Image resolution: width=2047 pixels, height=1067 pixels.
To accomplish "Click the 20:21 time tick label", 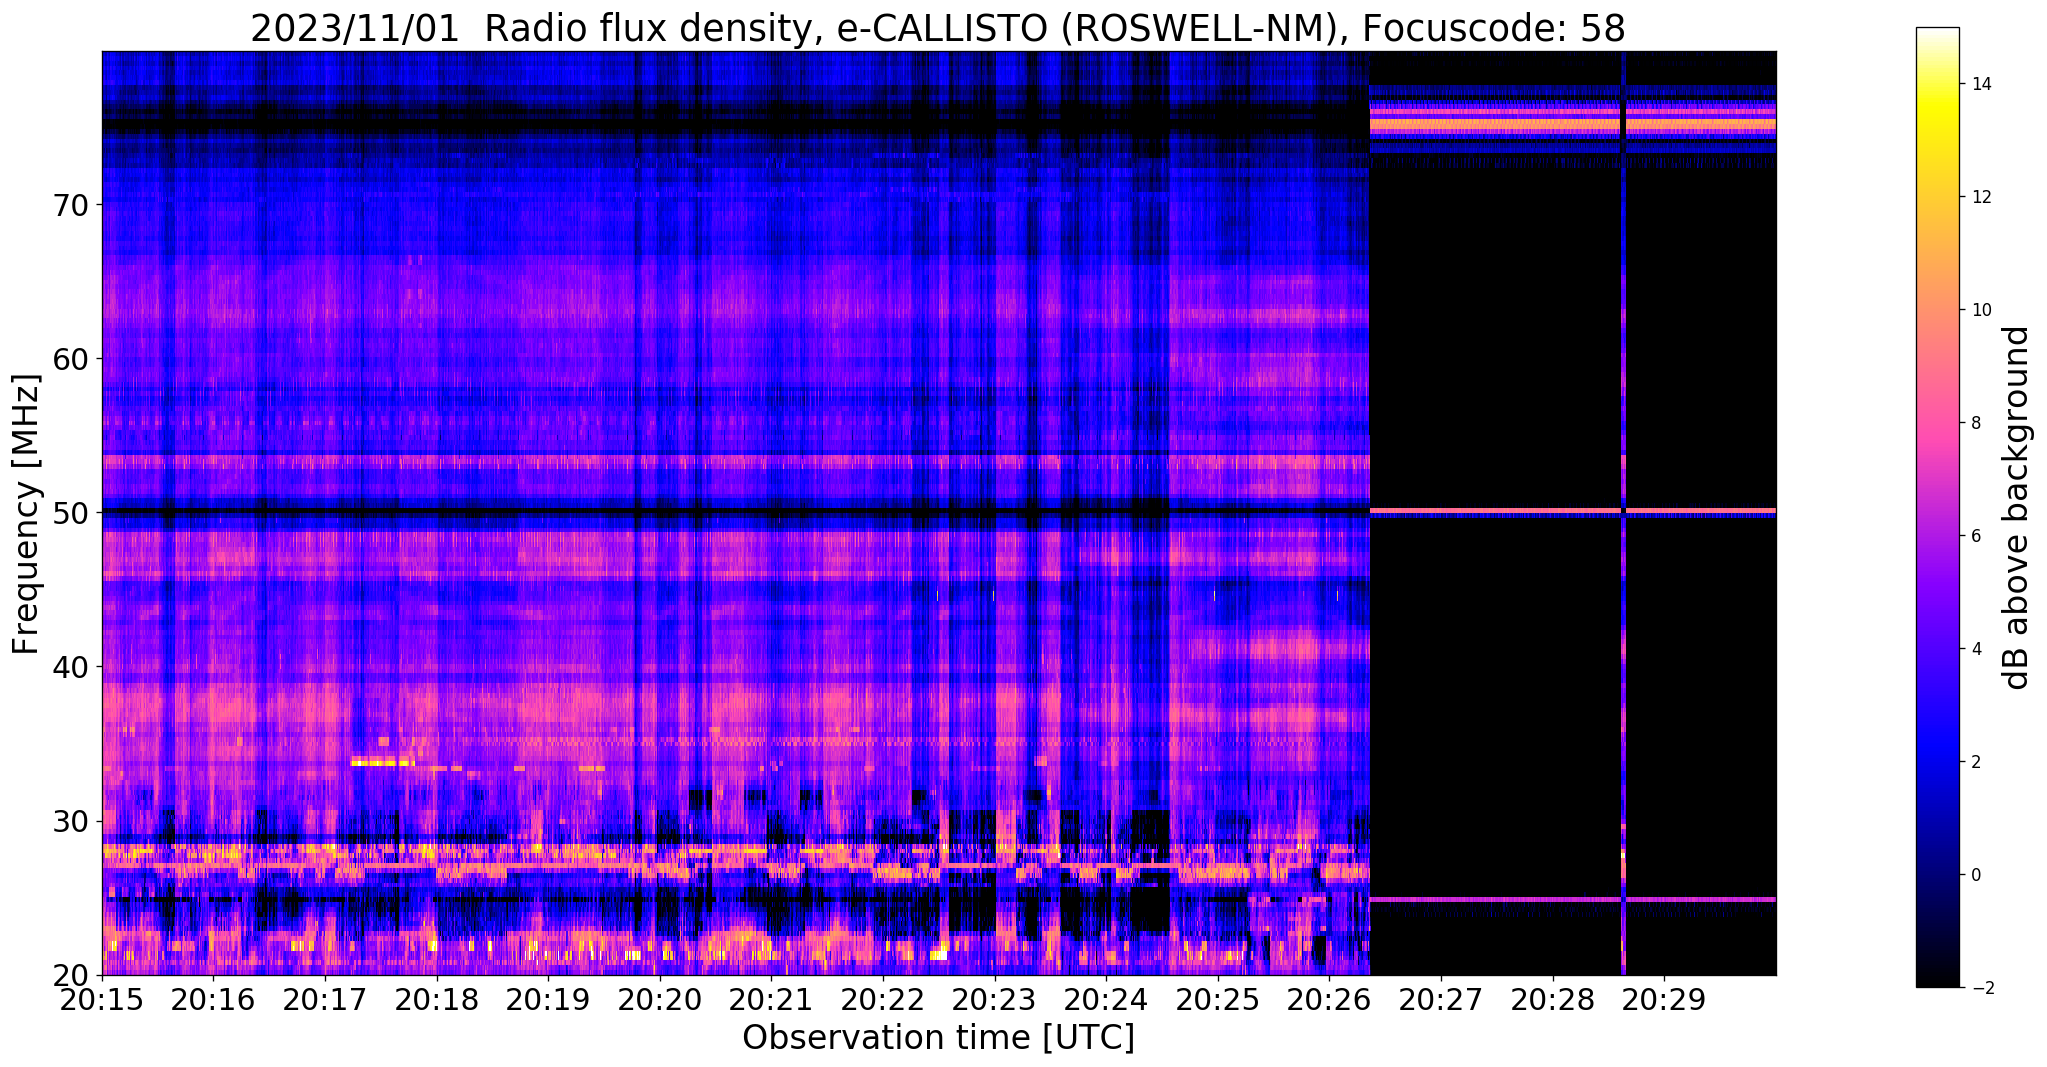I will tap(771, 999).
